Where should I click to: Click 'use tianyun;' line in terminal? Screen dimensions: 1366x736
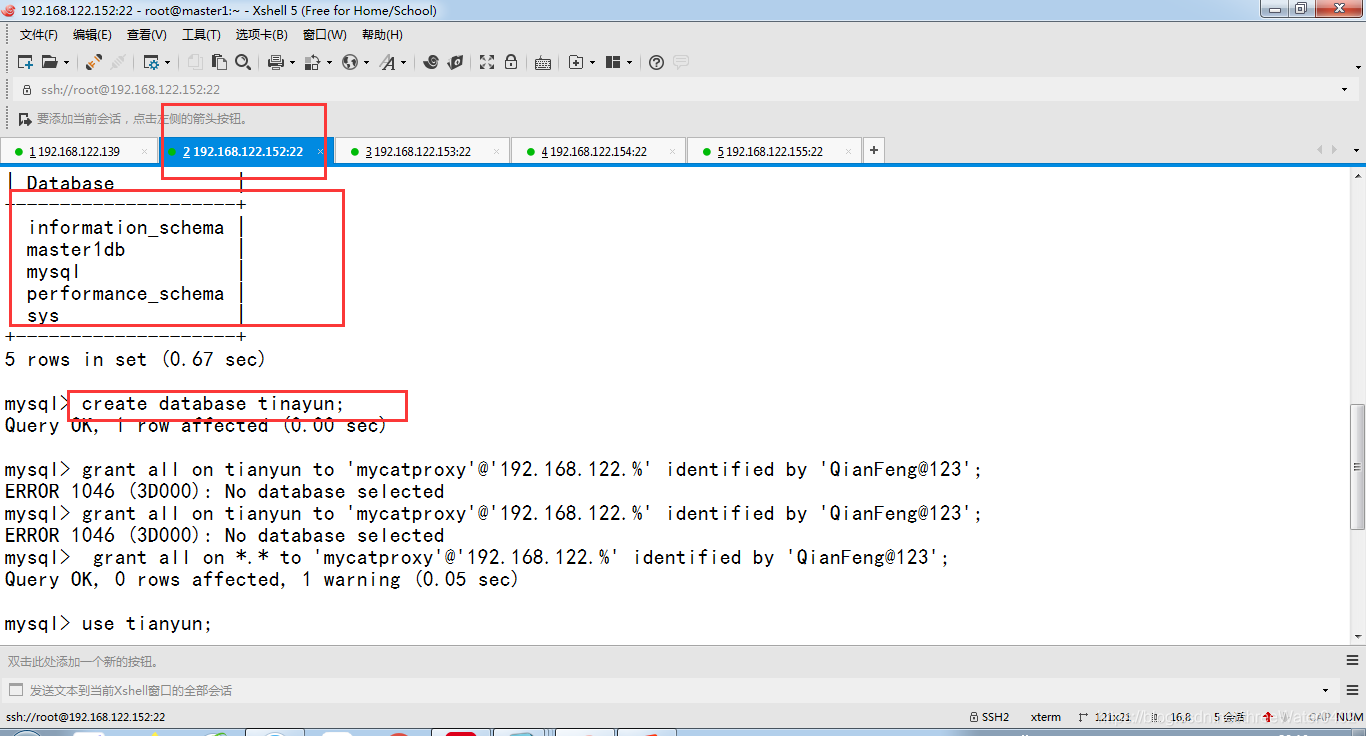[147, 623]
